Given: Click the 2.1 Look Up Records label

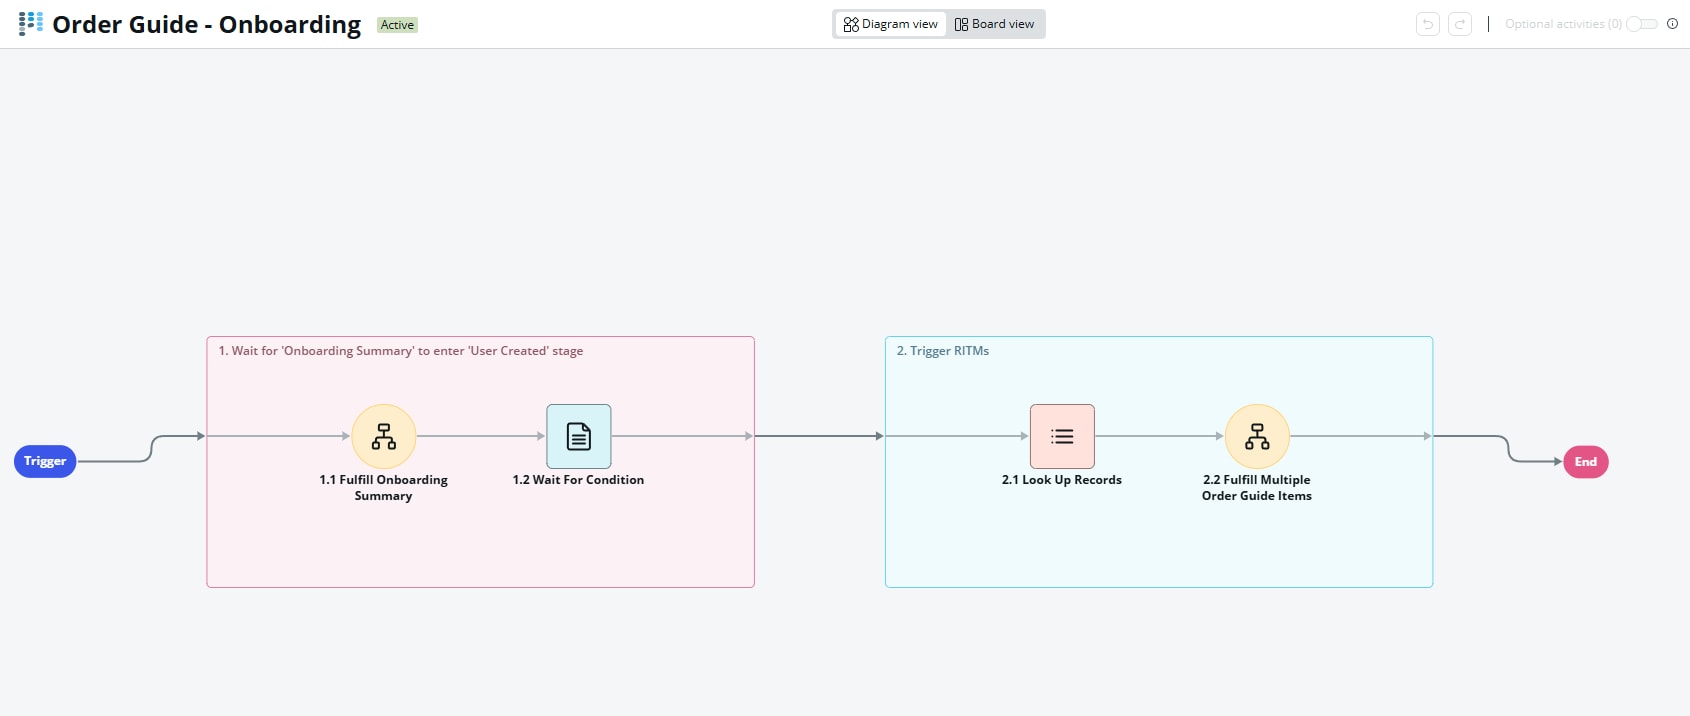Looking at the screenshot, I should click(x=1062, y=480).
